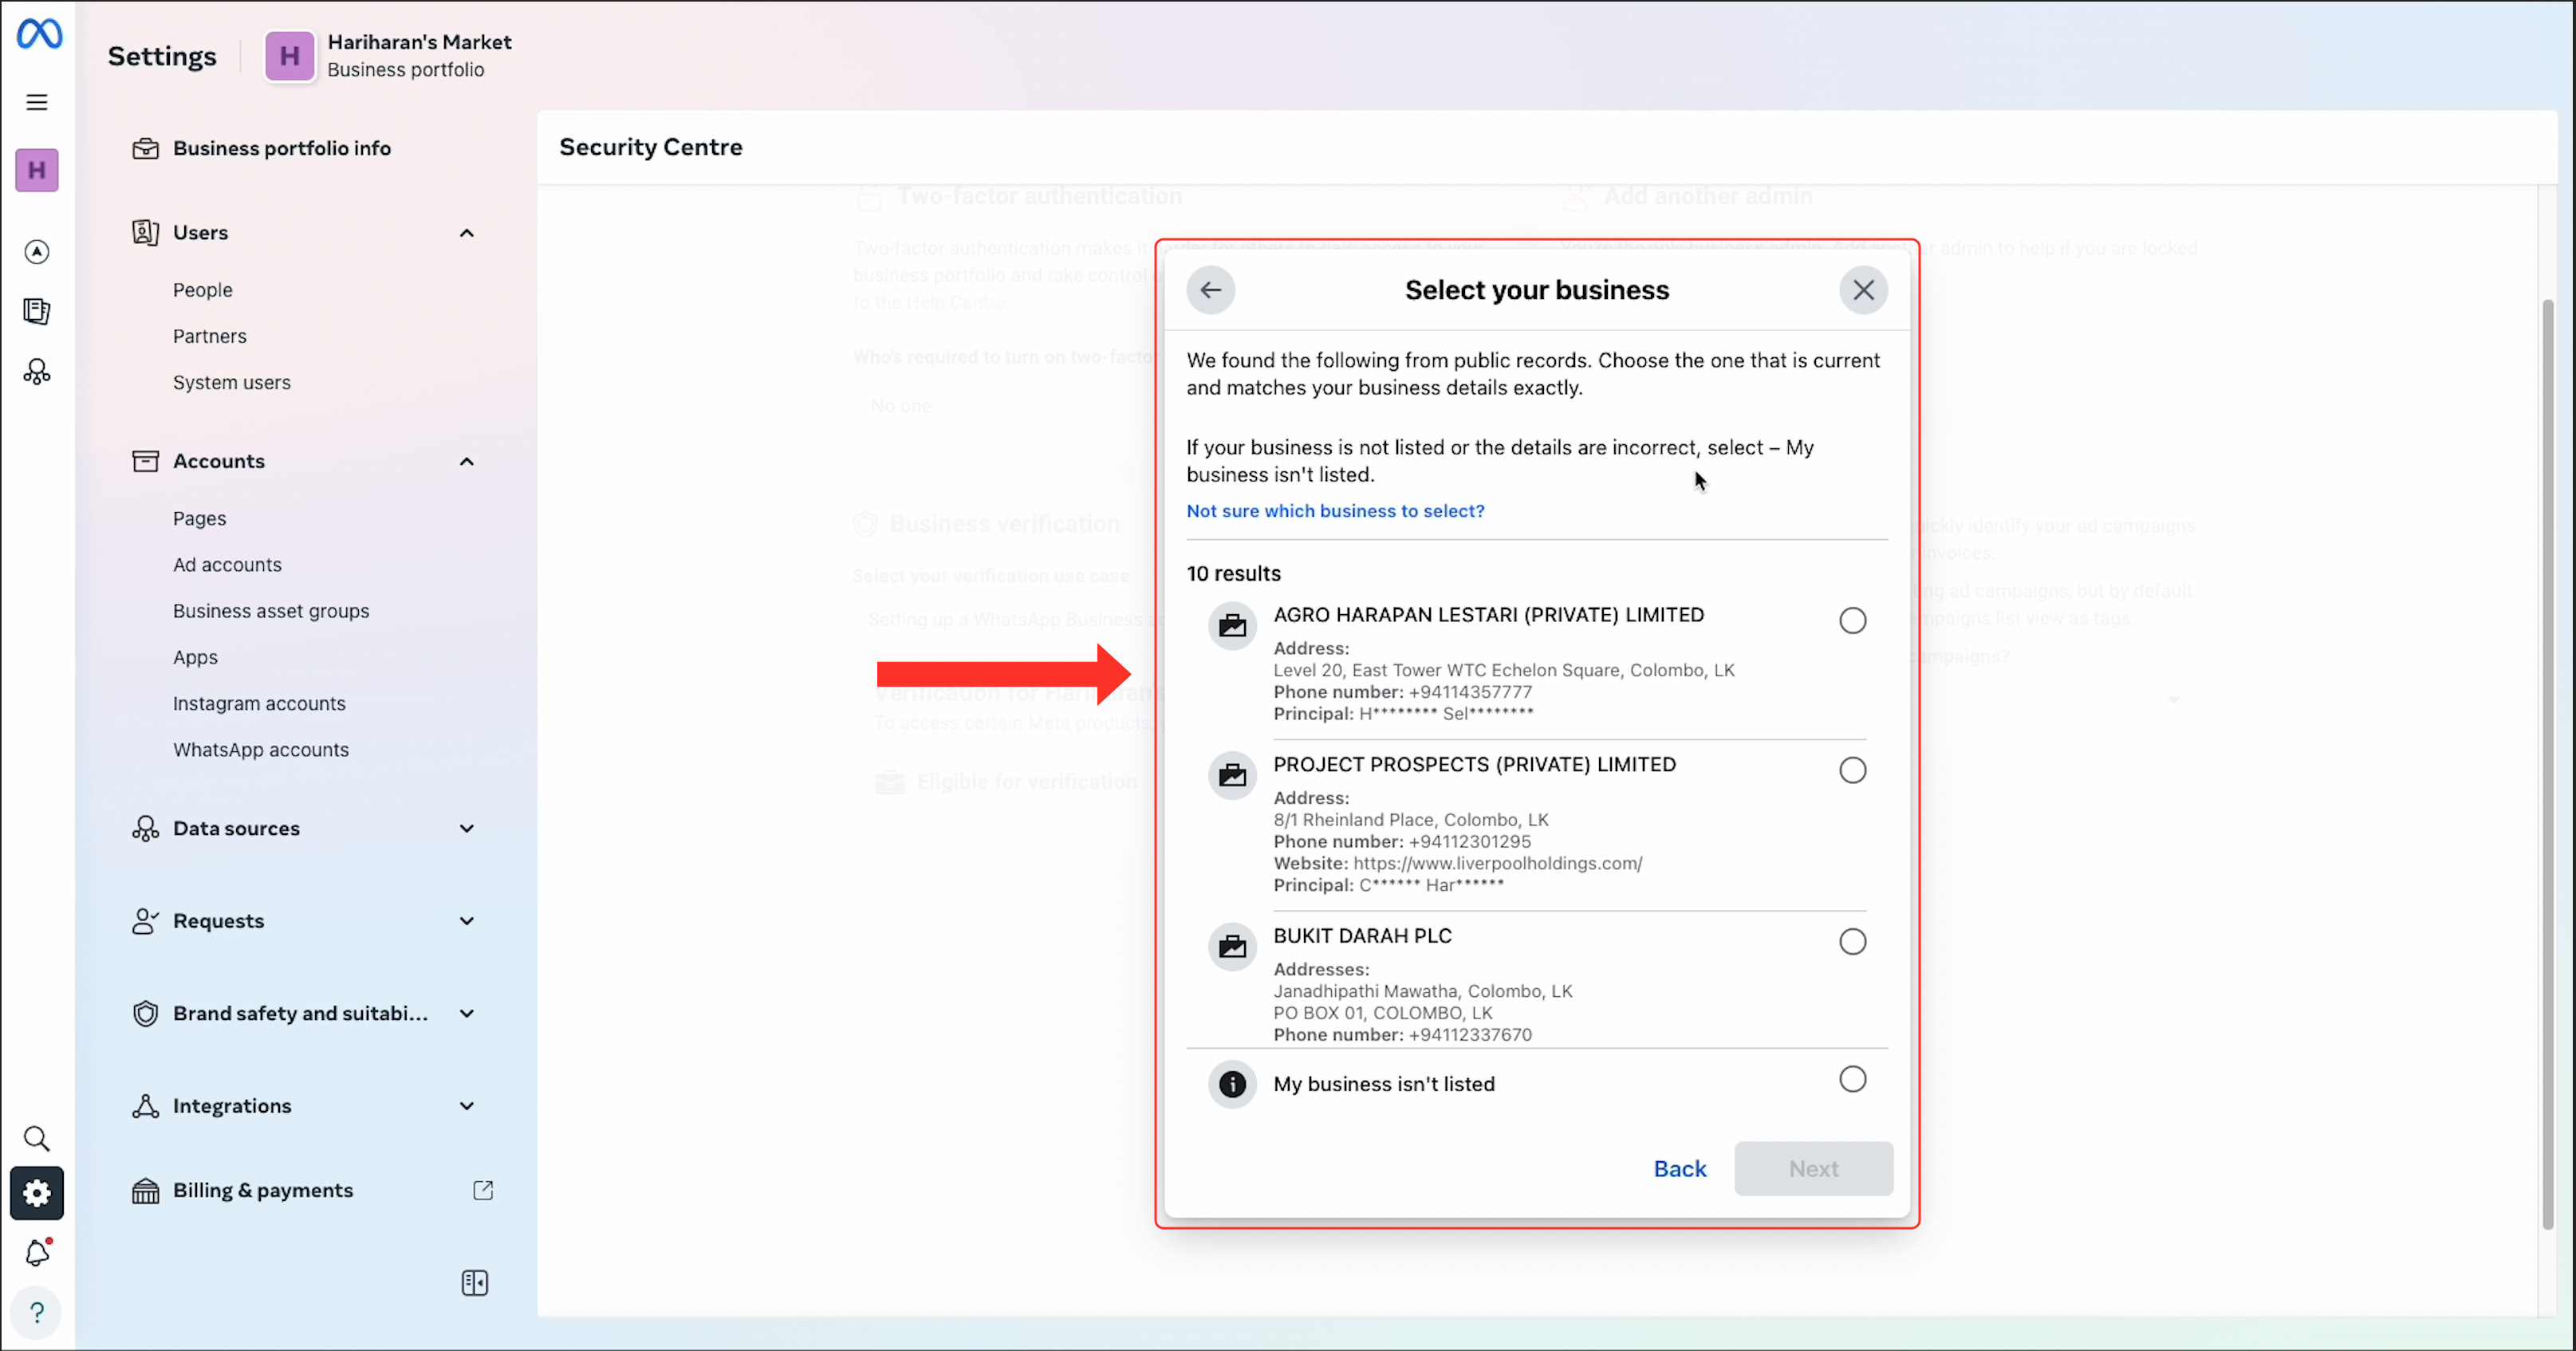
Task: Click the PROJECT PROSPECTS (PRIVATE) LIMITED name
Action: coord(1475,765)
